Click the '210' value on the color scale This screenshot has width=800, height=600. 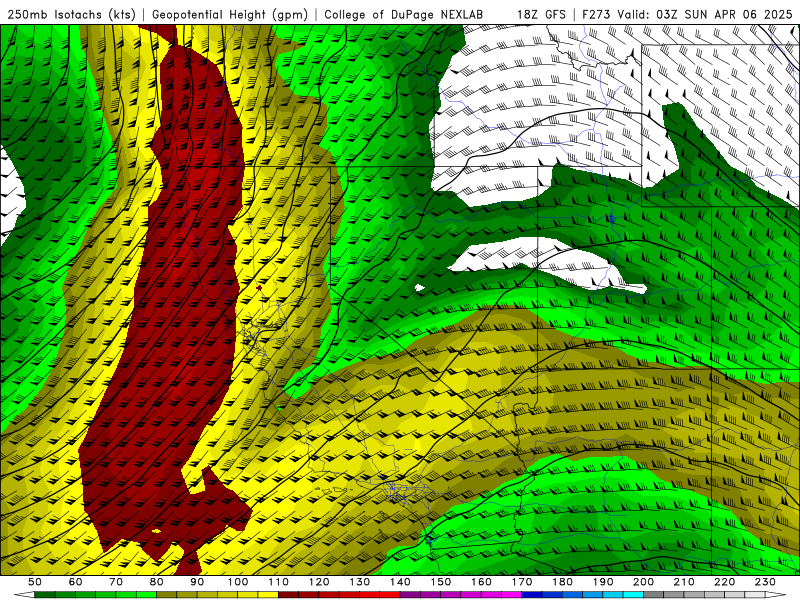pos(684,582)
